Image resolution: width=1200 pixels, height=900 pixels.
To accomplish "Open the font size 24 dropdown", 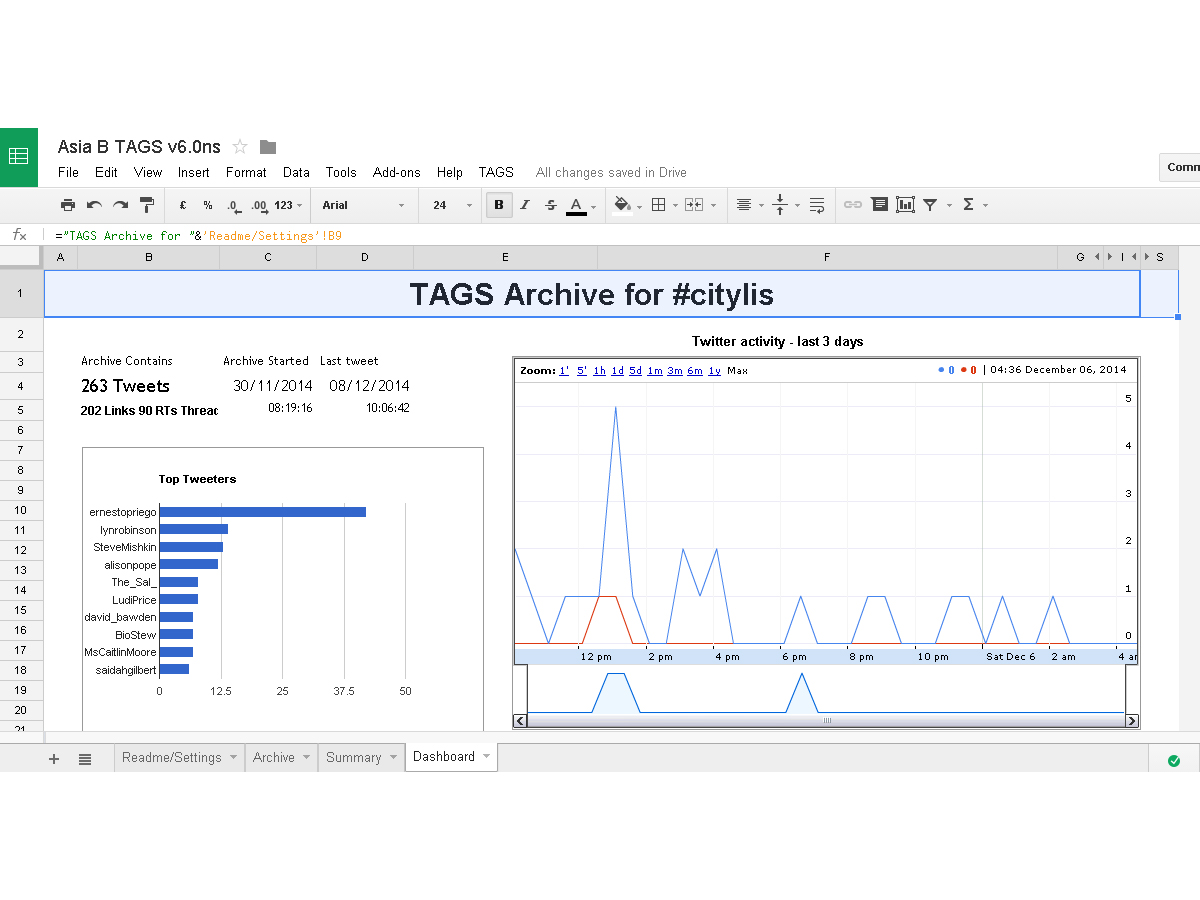I will [x=452, y=205].
